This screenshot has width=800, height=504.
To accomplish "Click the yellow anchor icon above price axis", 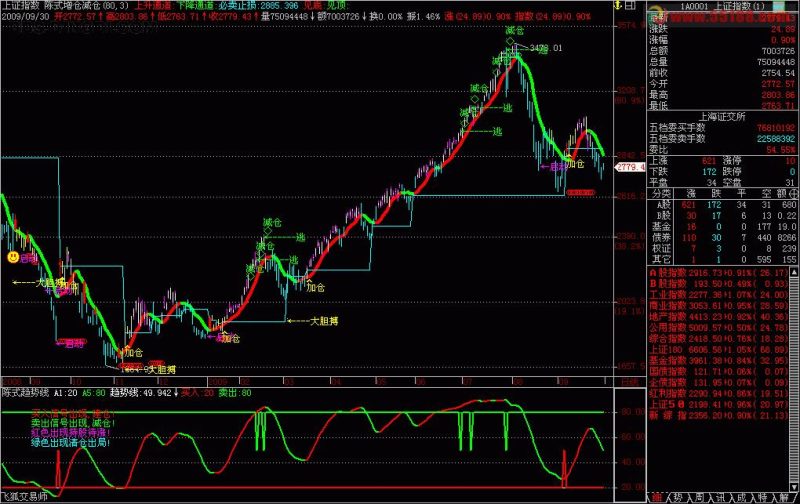I will point(618,5).
